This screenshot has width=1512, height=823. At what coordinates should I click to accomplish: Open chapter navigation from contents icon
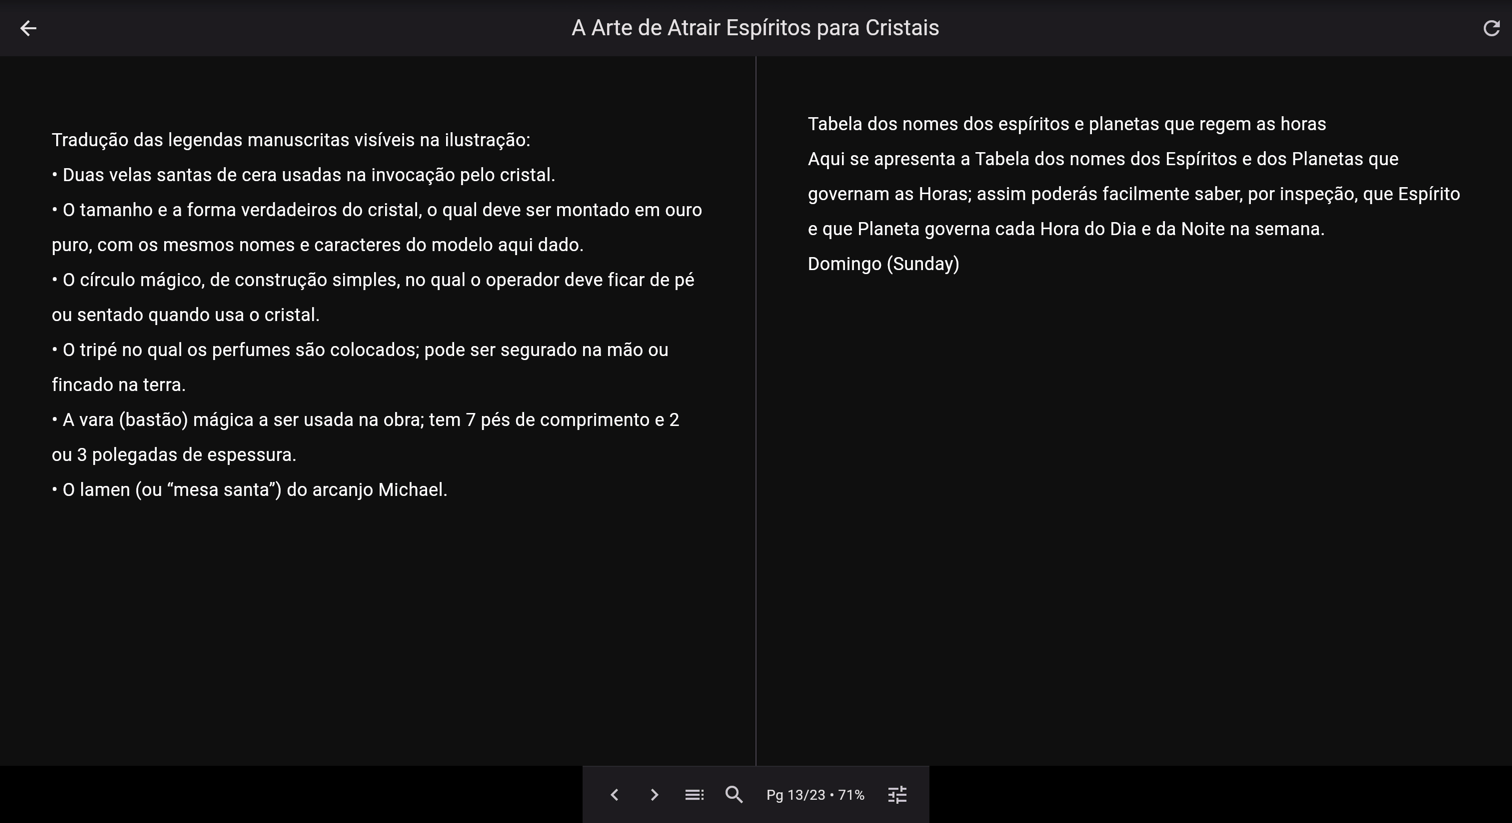(694, 794)
